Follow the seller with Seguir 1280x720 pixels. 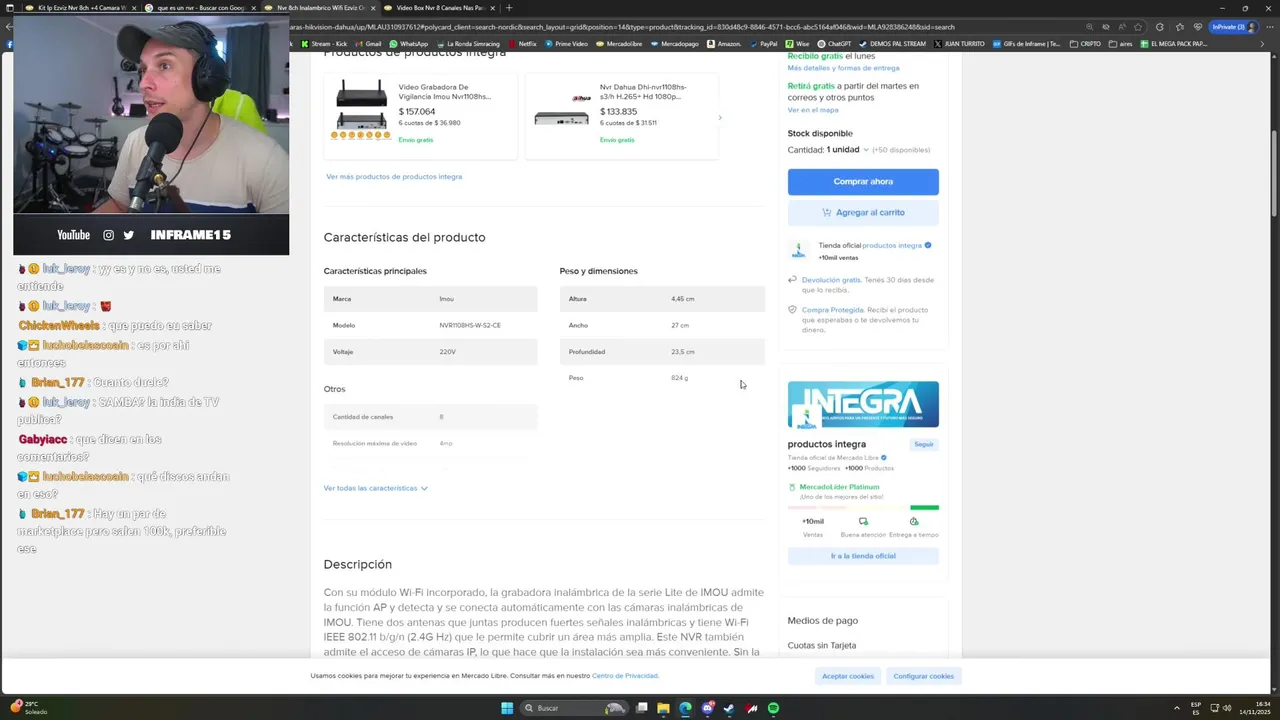coord(924,444)
